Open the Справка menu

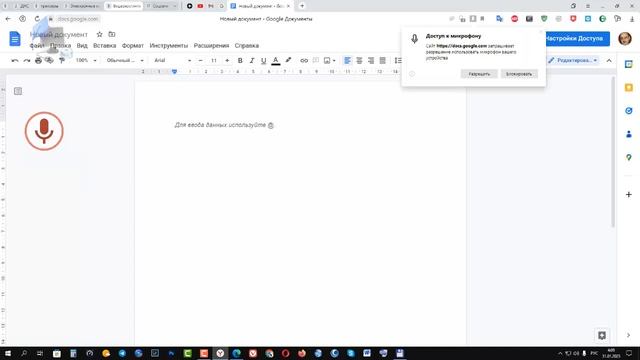click(x=247, y=46)
